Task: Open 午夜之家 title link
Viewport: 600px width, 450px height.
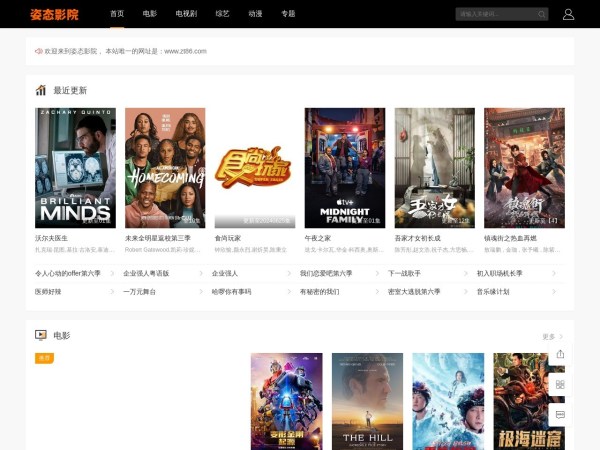Action: pos(318,238)
